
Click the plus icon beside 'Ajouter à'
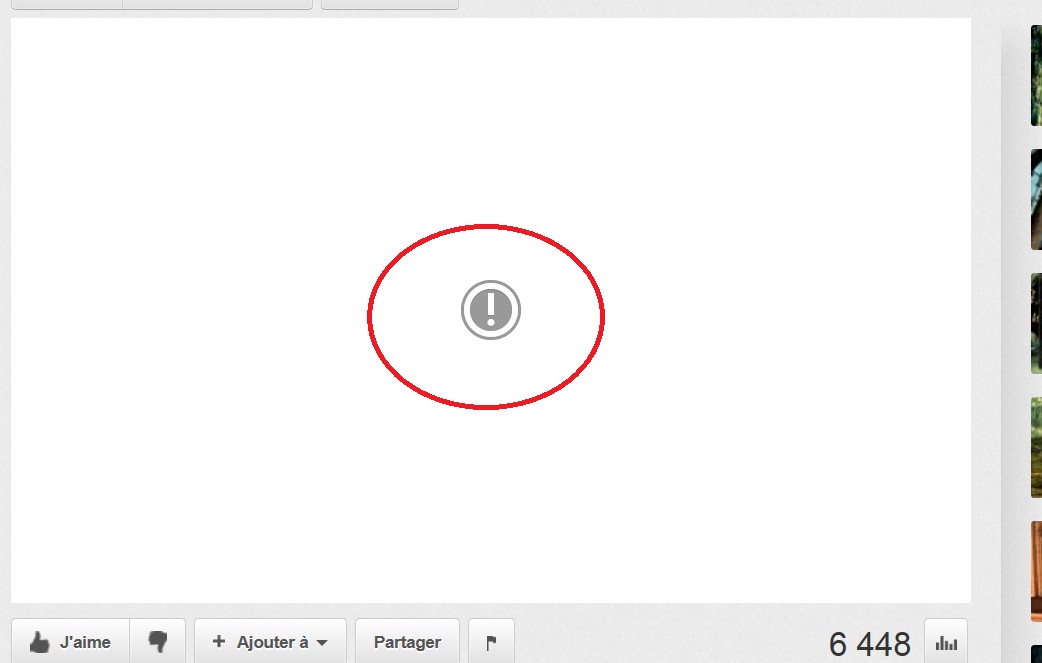pos(219,642)
